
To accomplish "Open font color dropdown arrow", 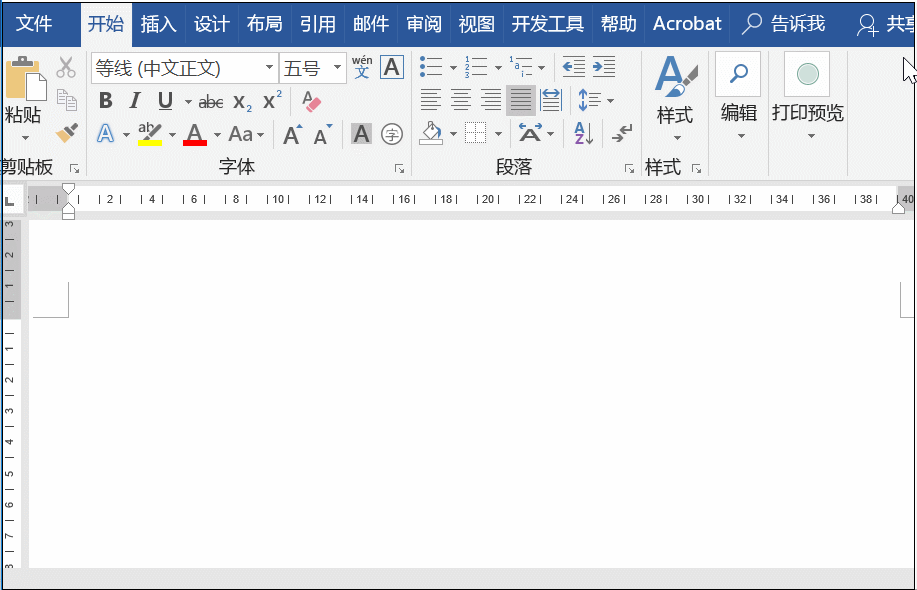I will coord(218,135).
